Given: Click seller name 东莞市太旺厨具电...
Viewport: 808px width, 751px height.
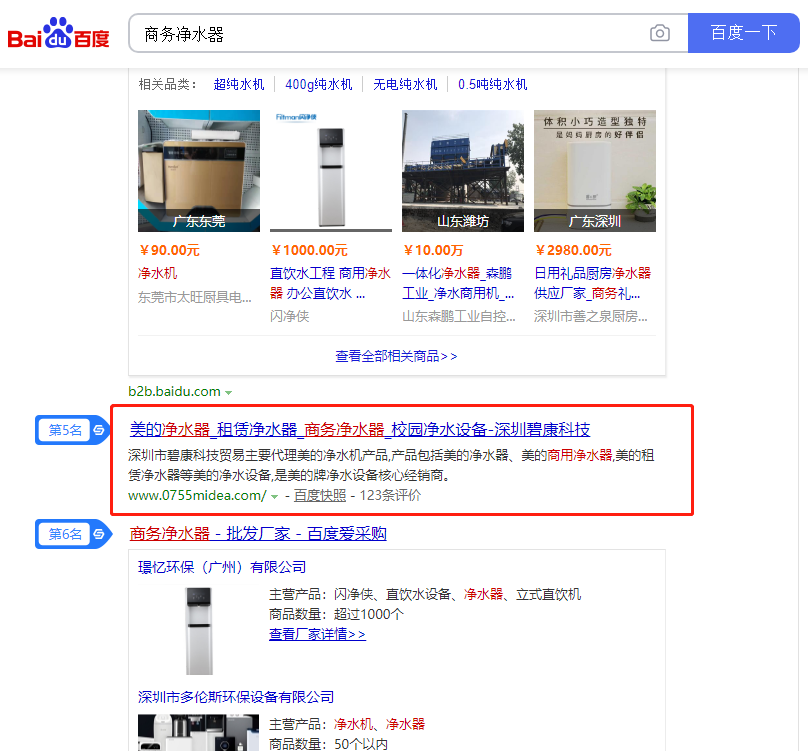Looking at the screenshot, I should click(195, 297).
